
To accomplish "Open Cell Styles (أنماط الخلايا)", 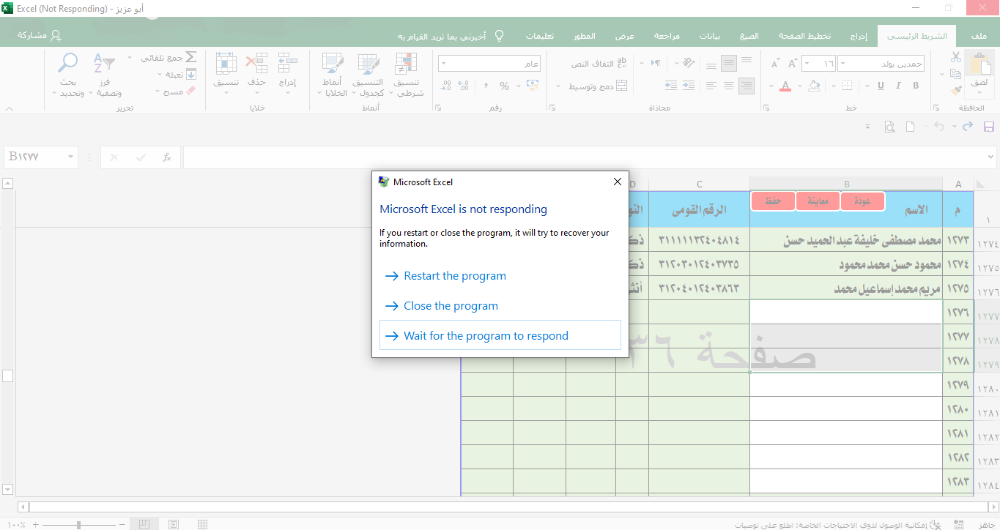I will [332, 75].
